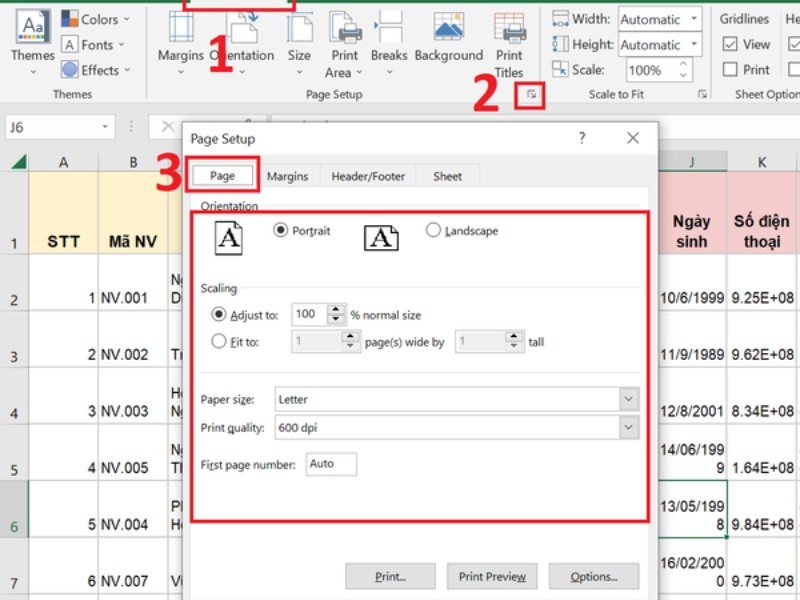Screen dimensions: 800x600
Task: Click the Print... button
Action: pyautogui.click(x=390, y=577)
